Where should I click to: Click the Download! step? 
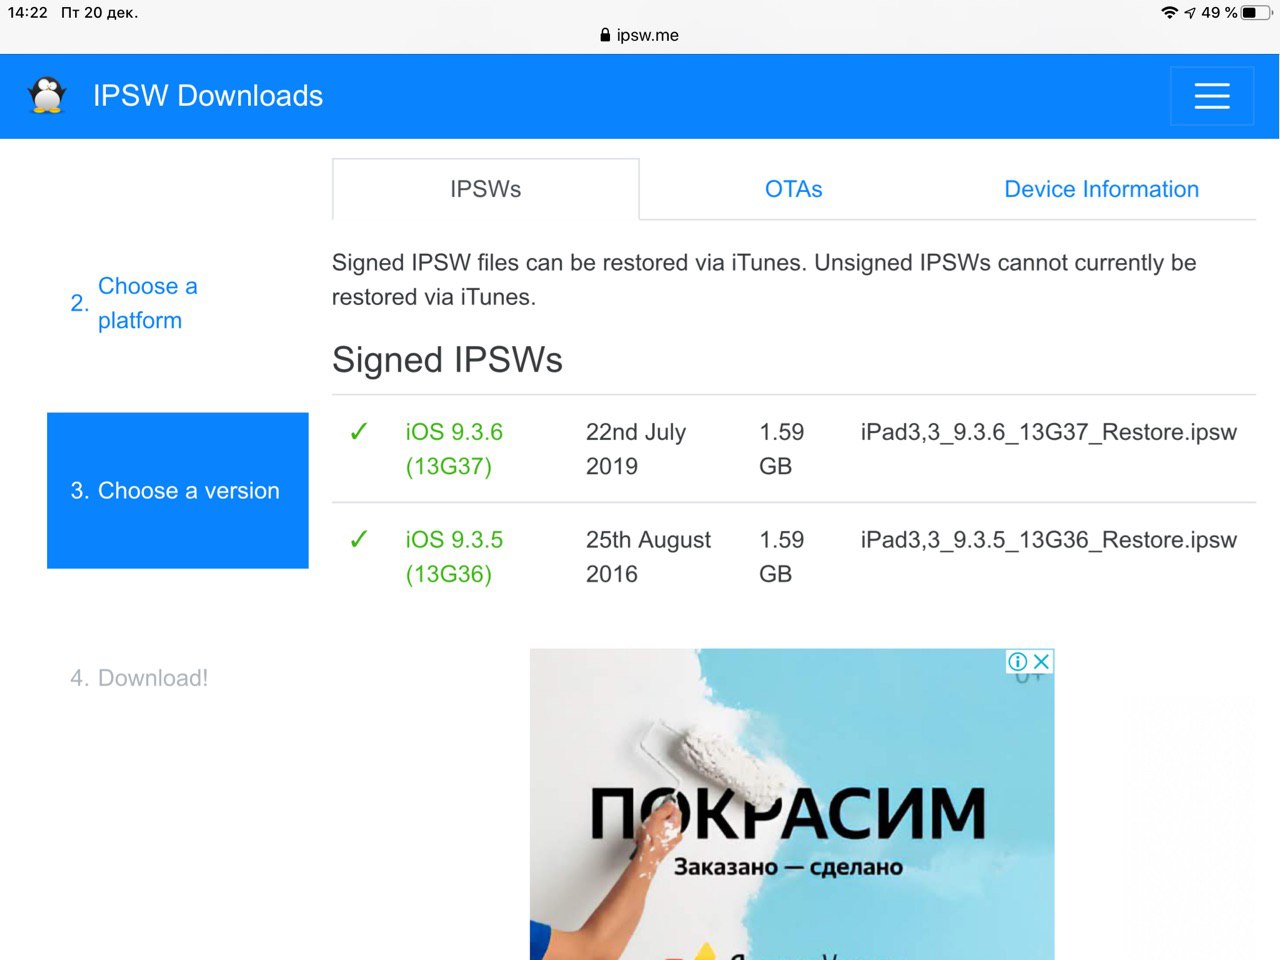[139, 678]
